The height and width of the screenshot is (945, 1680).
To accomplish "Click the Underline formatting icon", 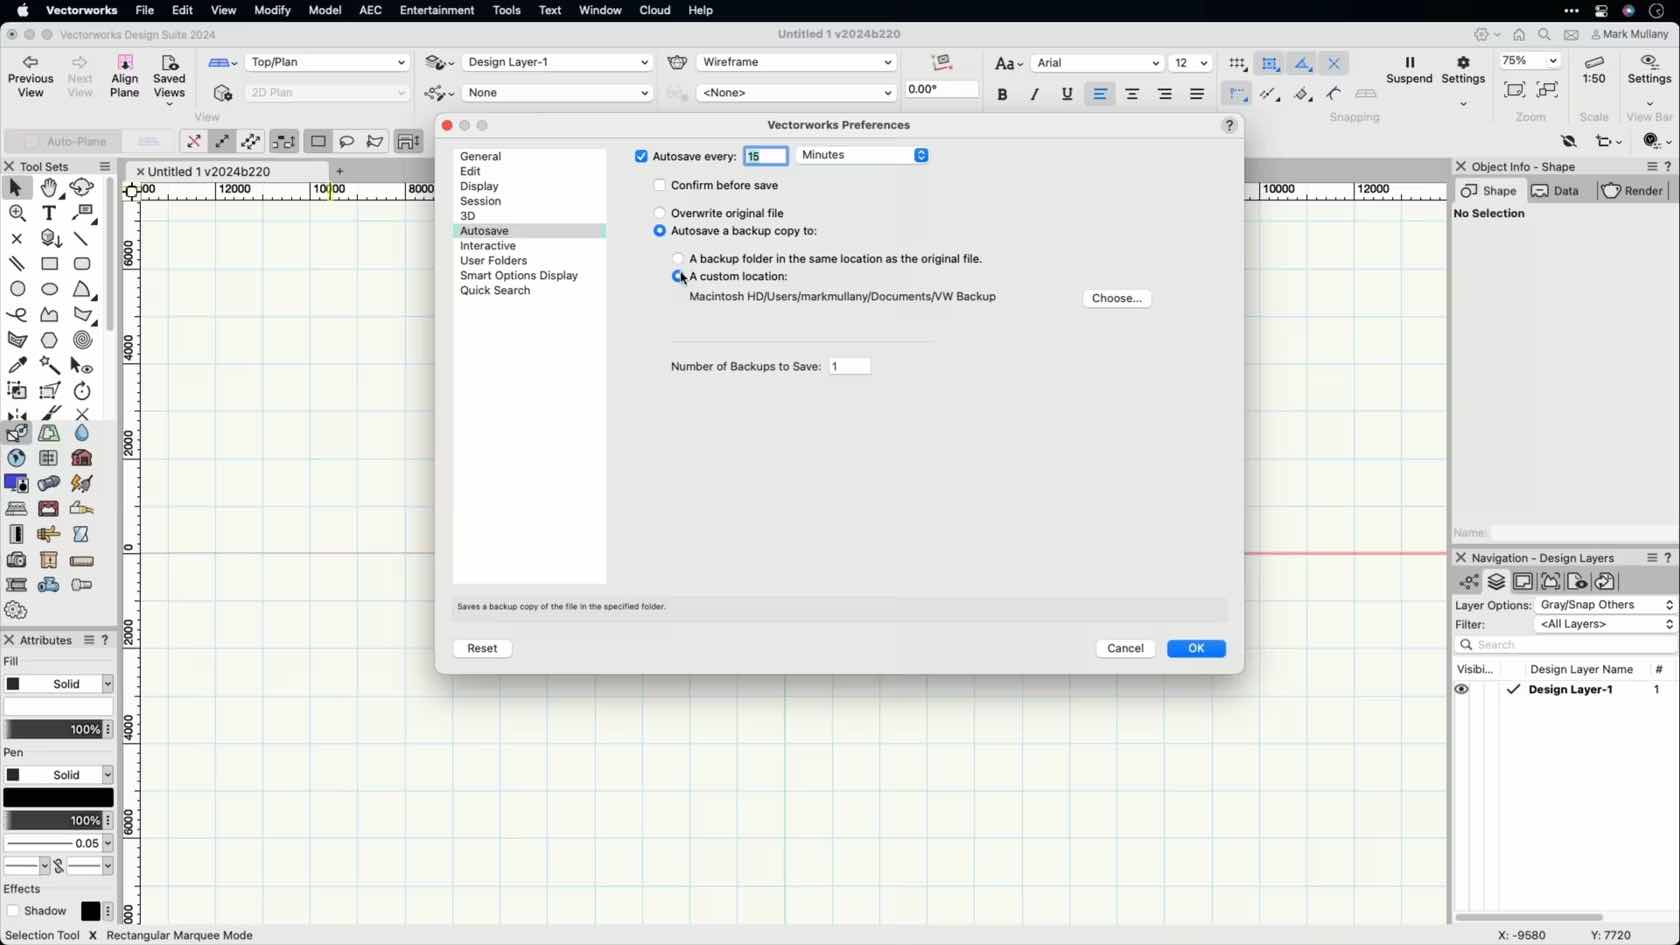I will click(1067, 94).
